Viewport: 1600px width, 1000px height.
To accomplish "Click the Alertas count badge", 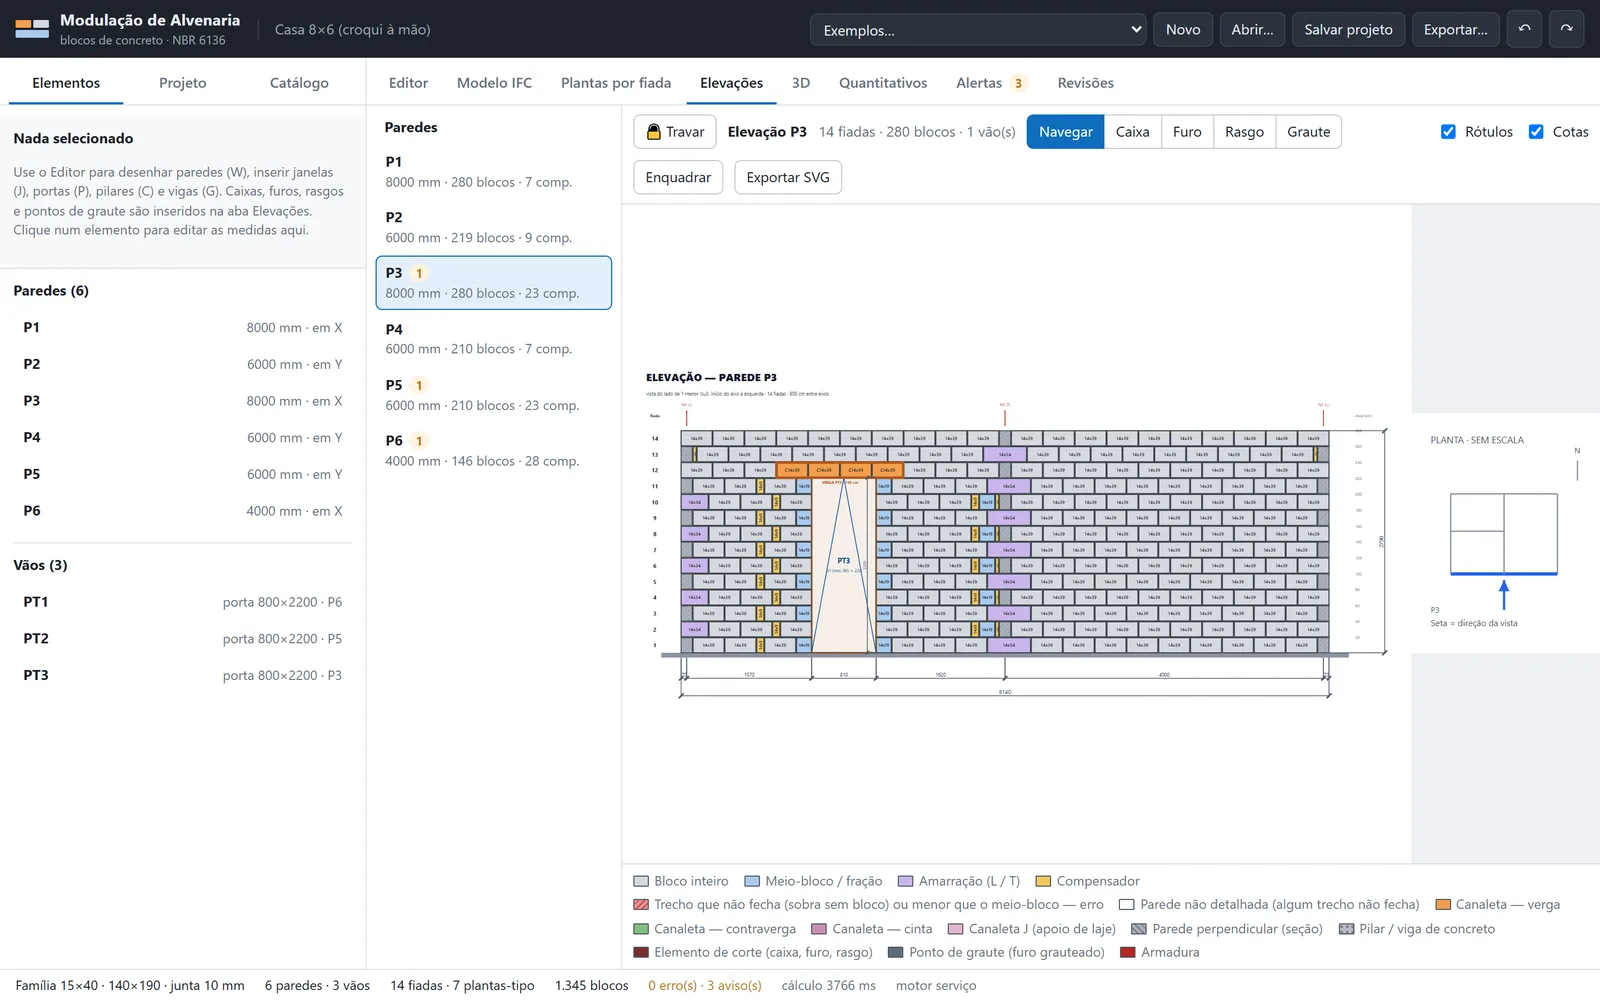I will 1018,83.
